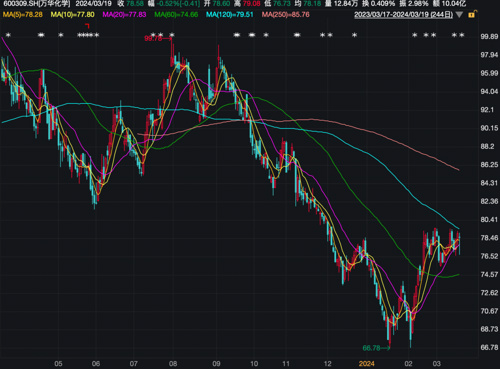Click the orange 2024 year label on time axis
This screenshot has height=369, width=500.
pyautogui.click(x=366, y=363)
